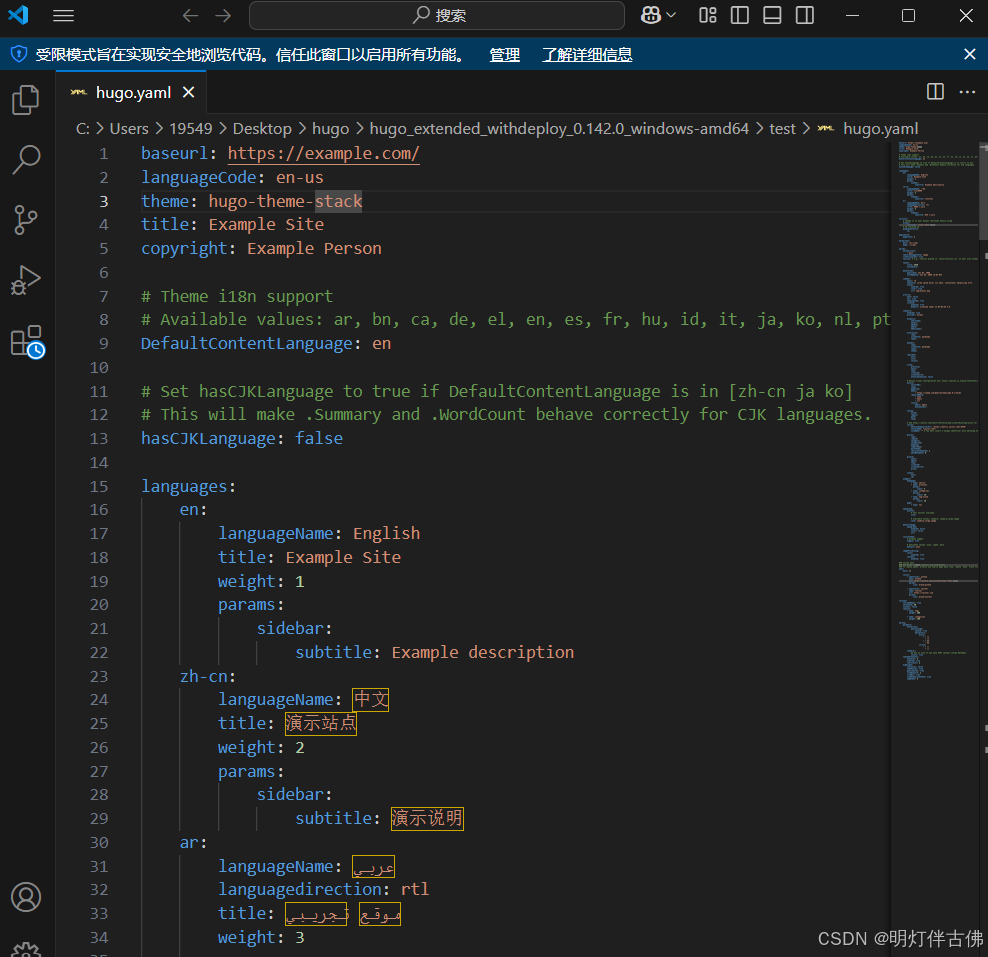Screen dimensions: 988x957
Task: Click Example description text
Action: click(483, 653)
